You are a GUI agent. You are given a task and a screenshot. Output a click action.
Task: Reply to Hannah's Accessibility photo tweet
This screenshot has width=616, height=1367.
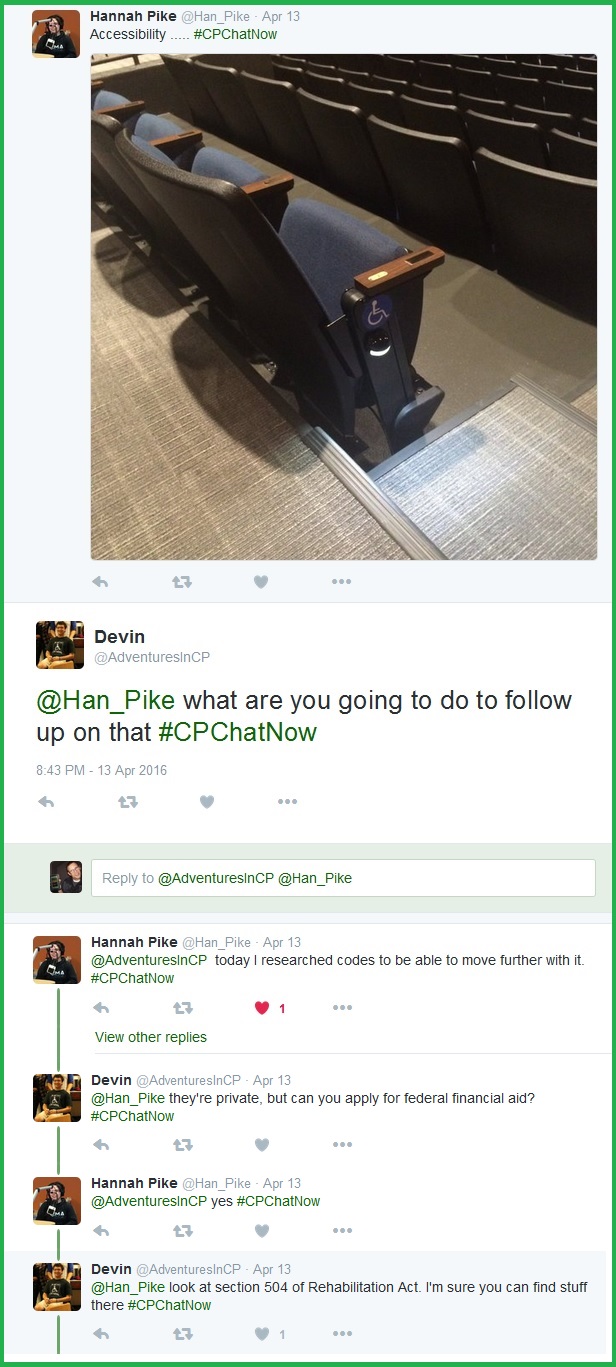[x=100, y=582]
